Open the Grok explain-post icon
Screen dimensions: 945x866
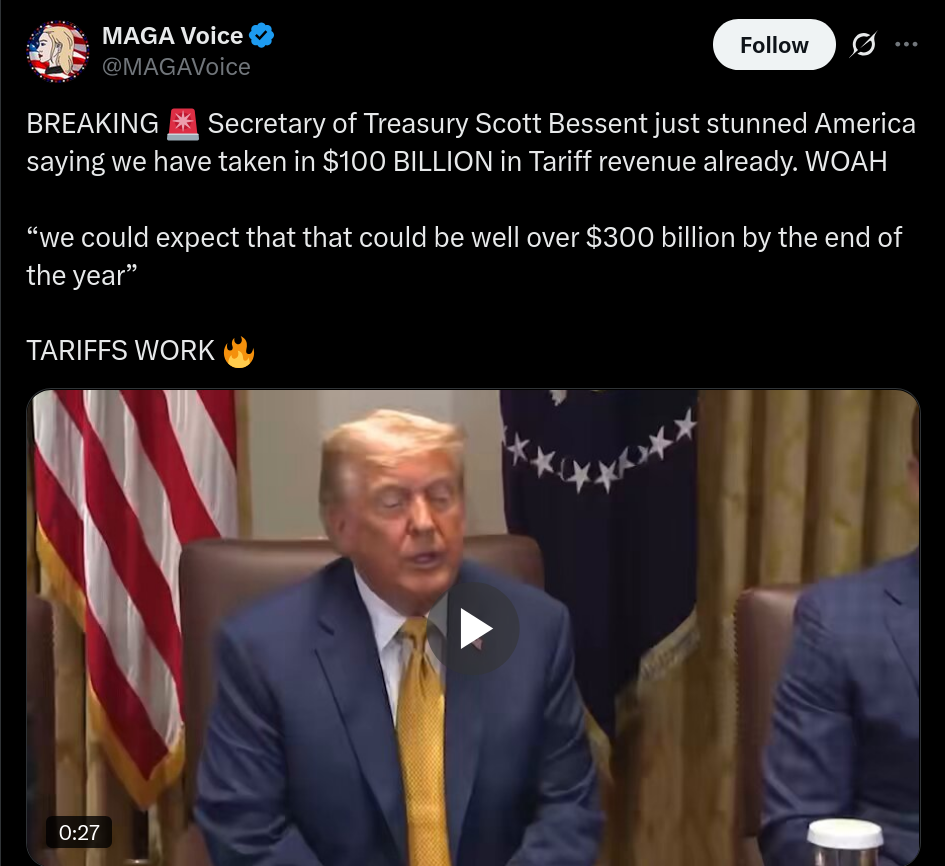coord(863,45)
